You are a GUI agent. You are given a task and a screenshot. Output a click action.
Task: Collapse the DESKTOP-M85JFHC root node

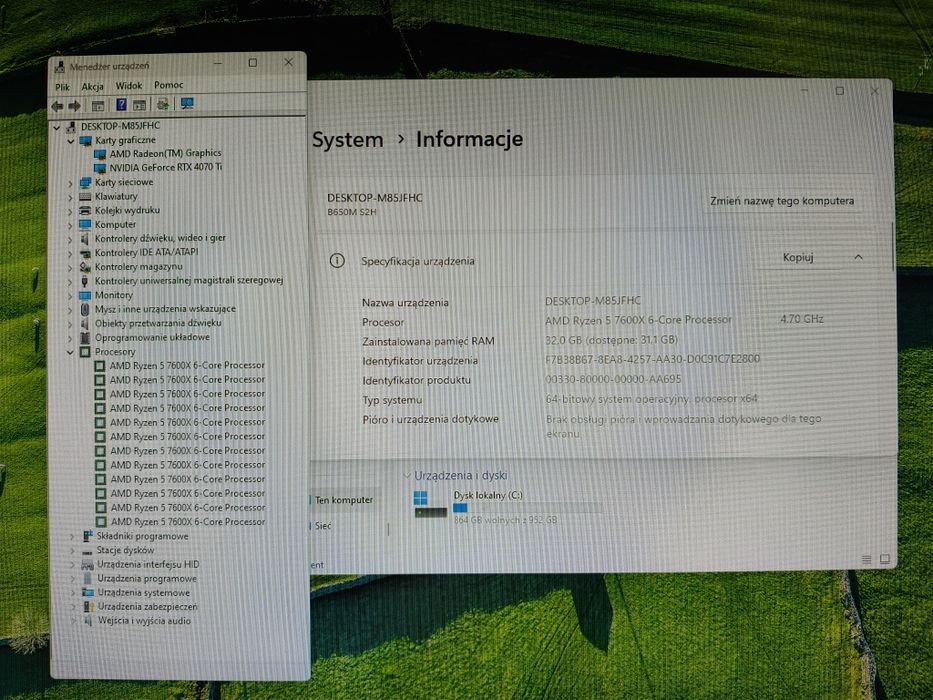[57, 127]
